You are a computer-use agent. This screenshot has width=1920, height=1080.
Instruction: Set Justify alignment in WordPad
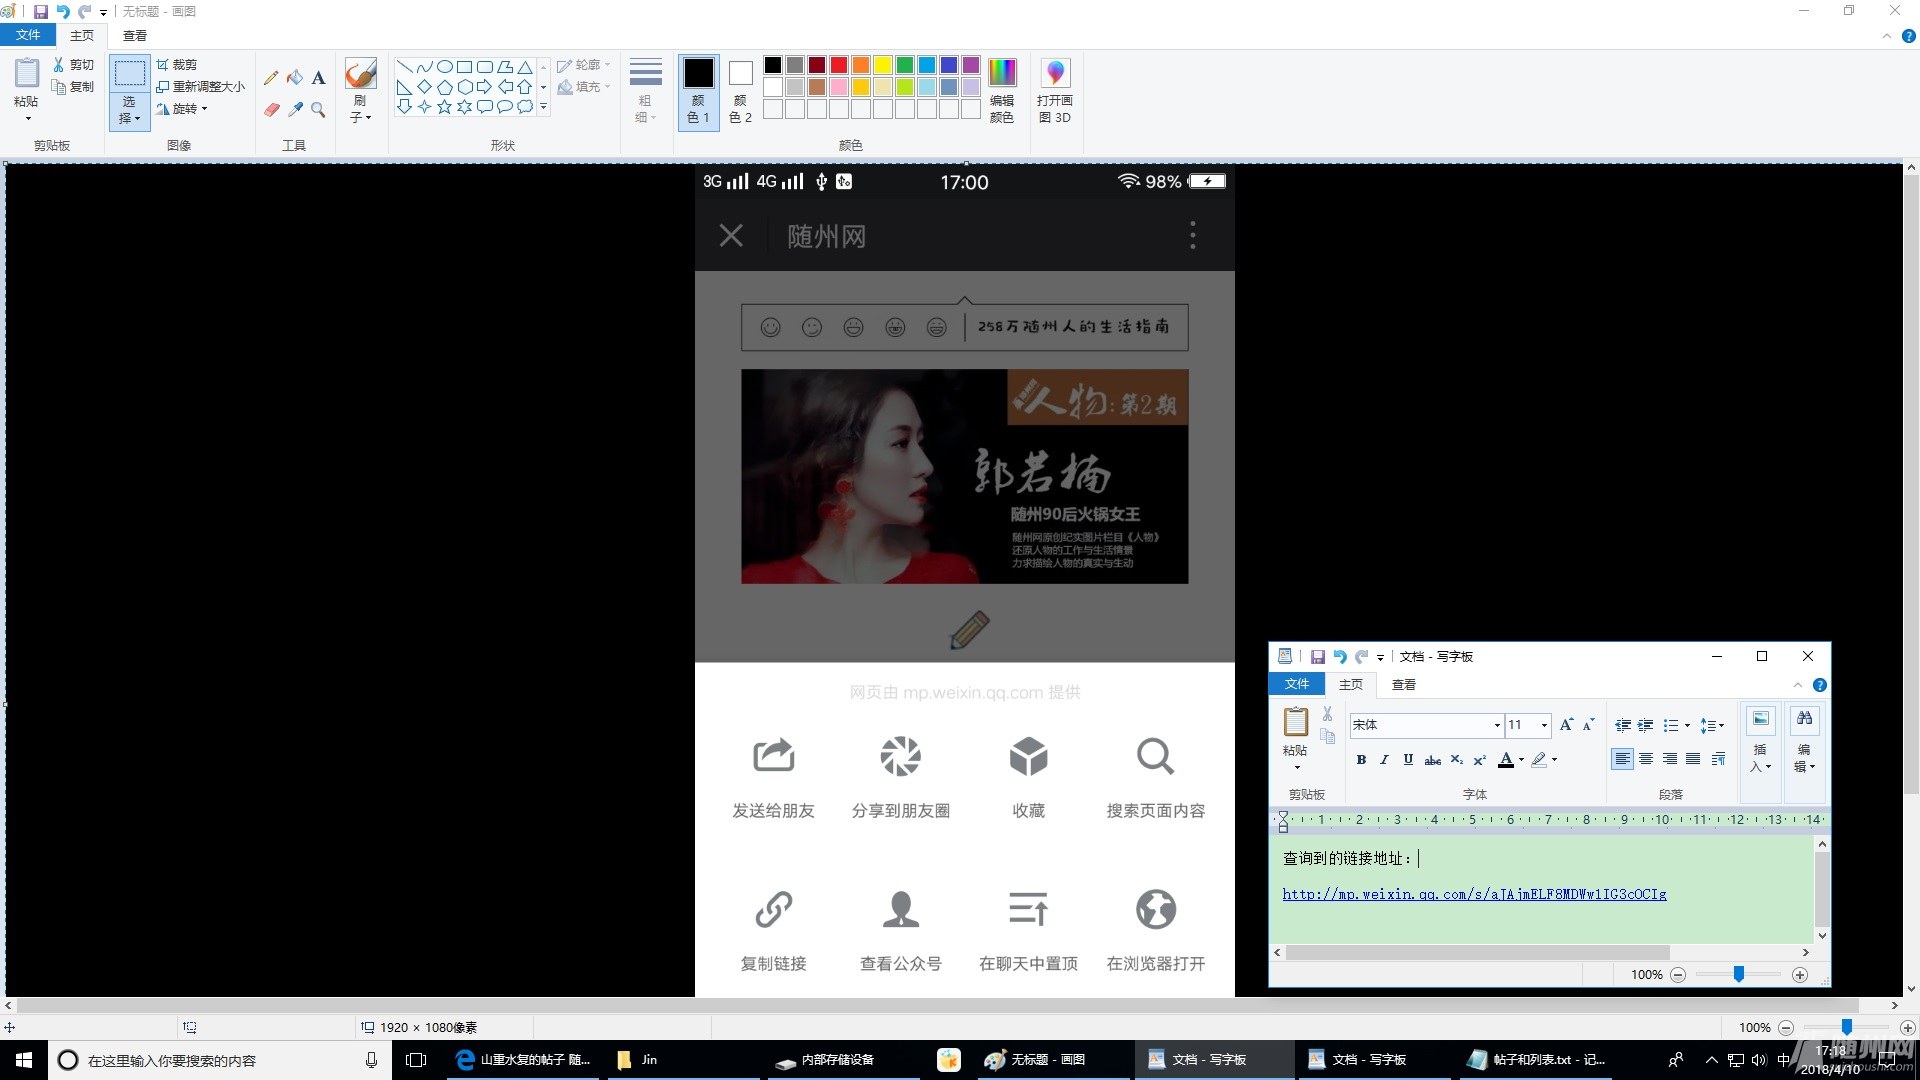point(1693,759)
